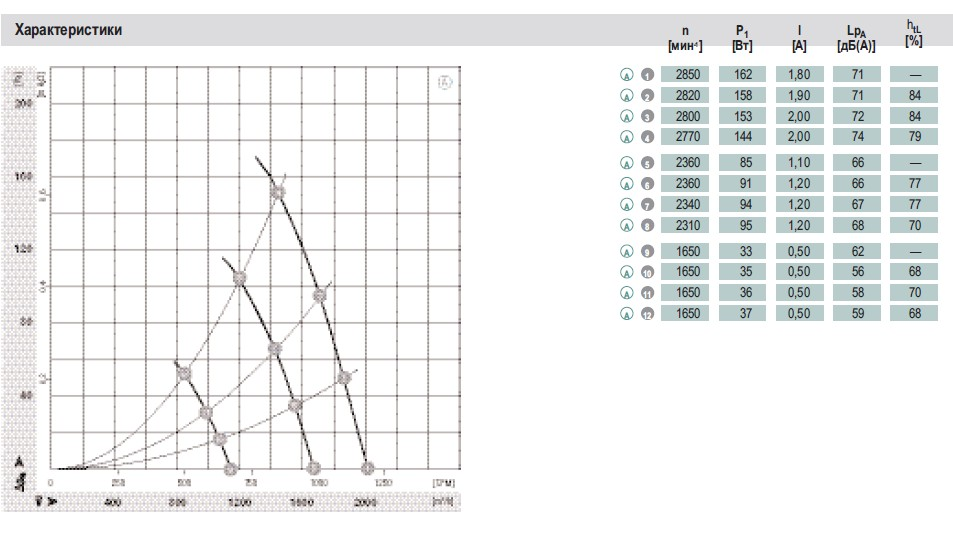Screen dimensions: 953x534
Task: Click the numbered circle 11 icon
Action: [x=647, y=293]
